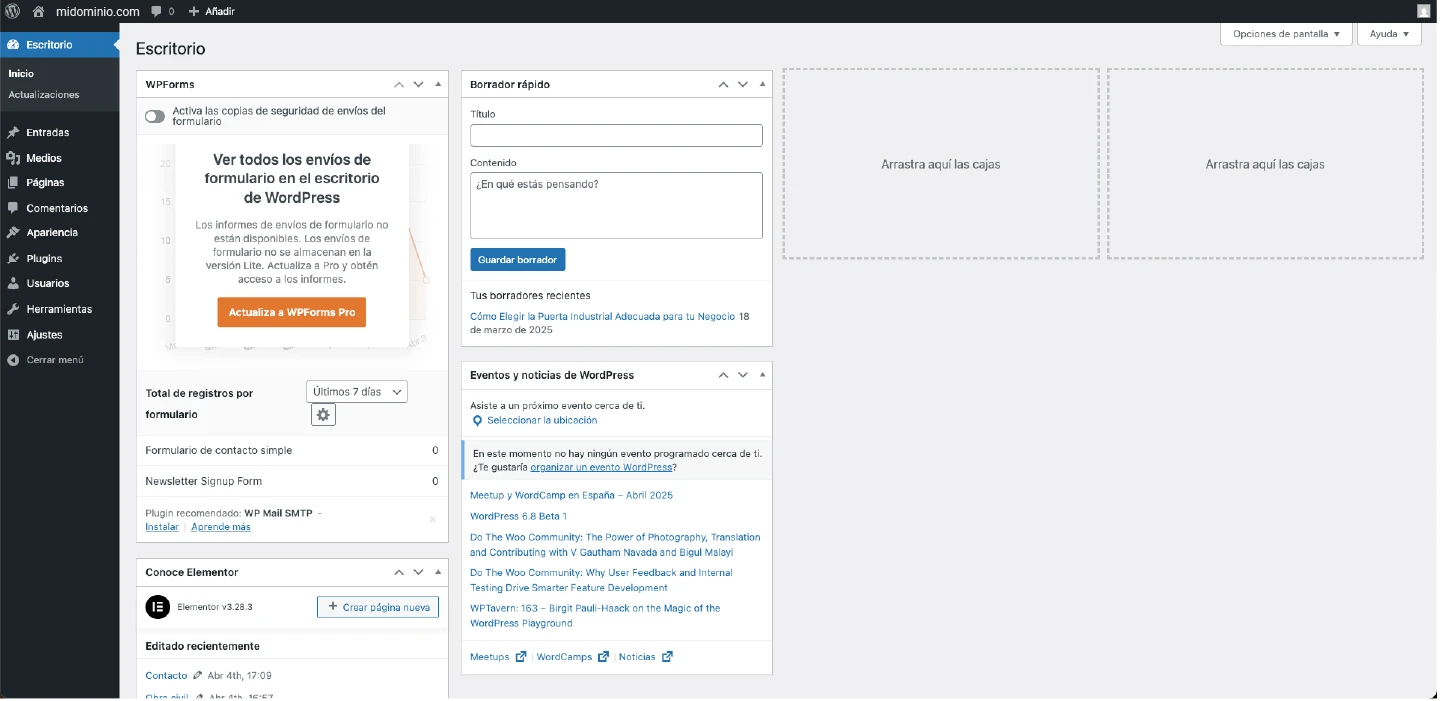Image resolution: width=1440 pixels, height=701 pixels.
Task: Click the pages icon for Páginas
Action: pyautogui.click(x=13, y=183)
